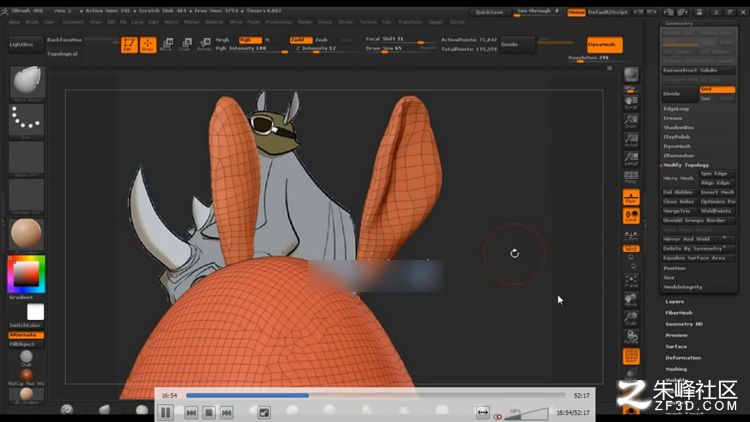Toggle the Zsub option
Viewport: 750px width, 422px height.
point(322,40)
